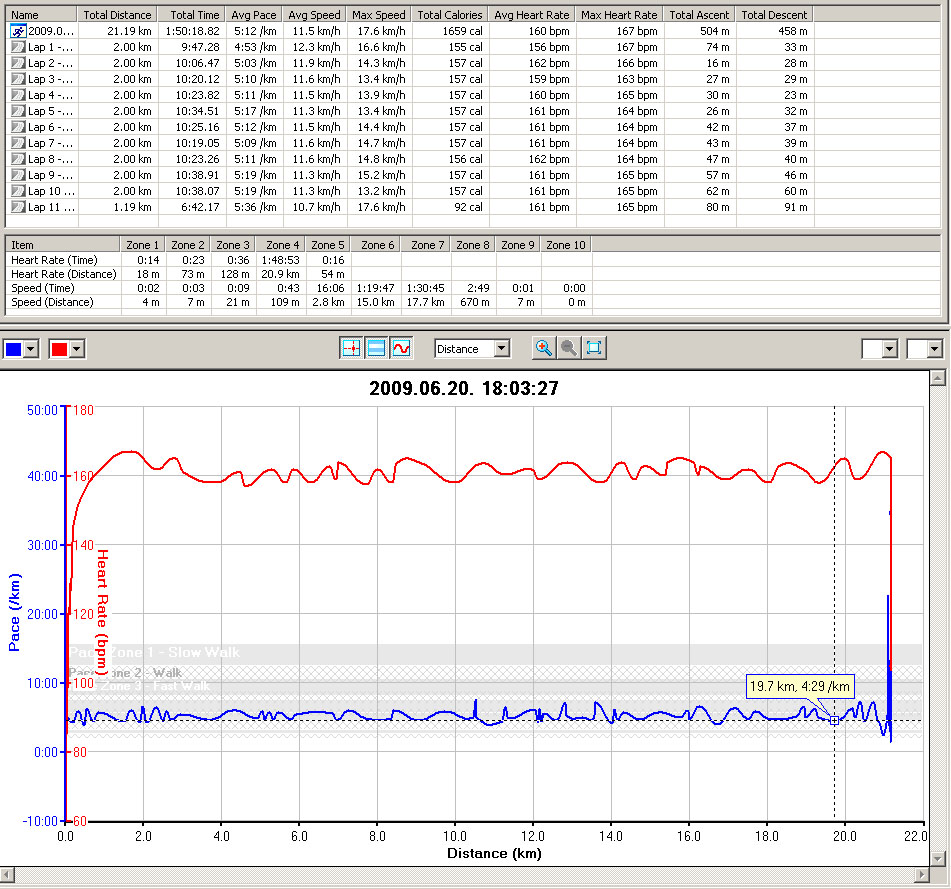Click the blue color swatch
Screen dimensions: 951x889
coord(13,349)
